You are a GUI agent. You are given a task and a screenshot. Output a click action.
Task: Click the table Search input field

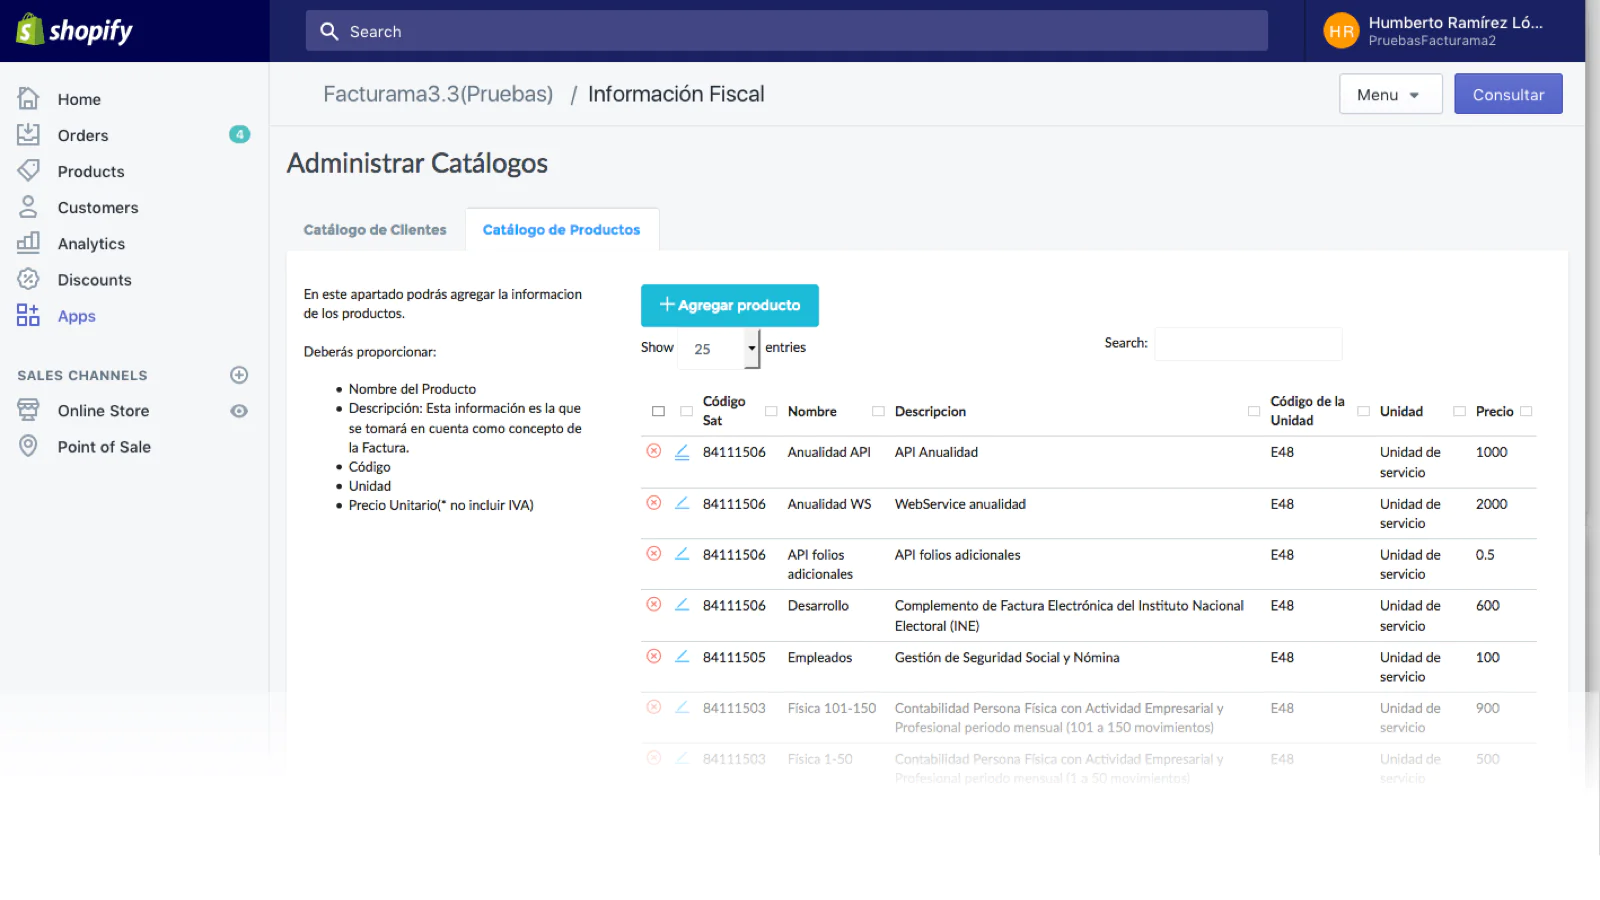(1247, 343)
